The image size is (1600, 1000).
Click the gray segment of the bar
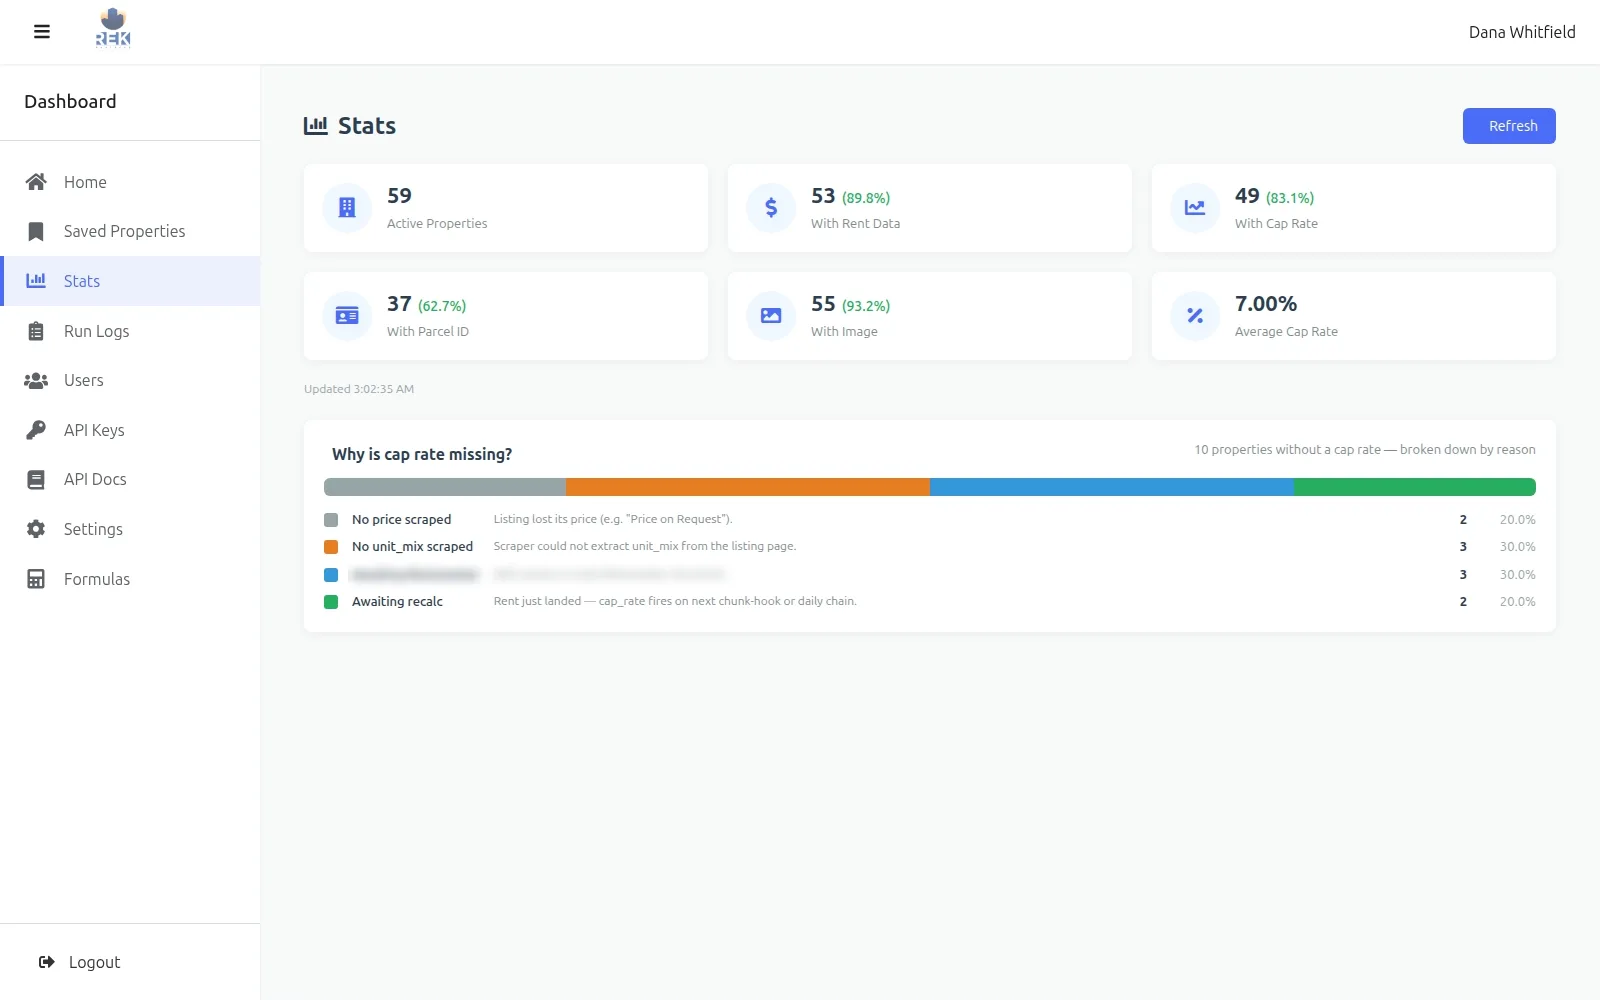[x=445, y=487]
